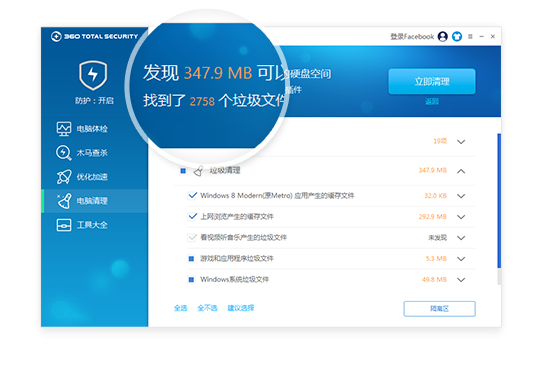Click the 32.0 KB size value
Screen dimensions: 540x365
435,196
